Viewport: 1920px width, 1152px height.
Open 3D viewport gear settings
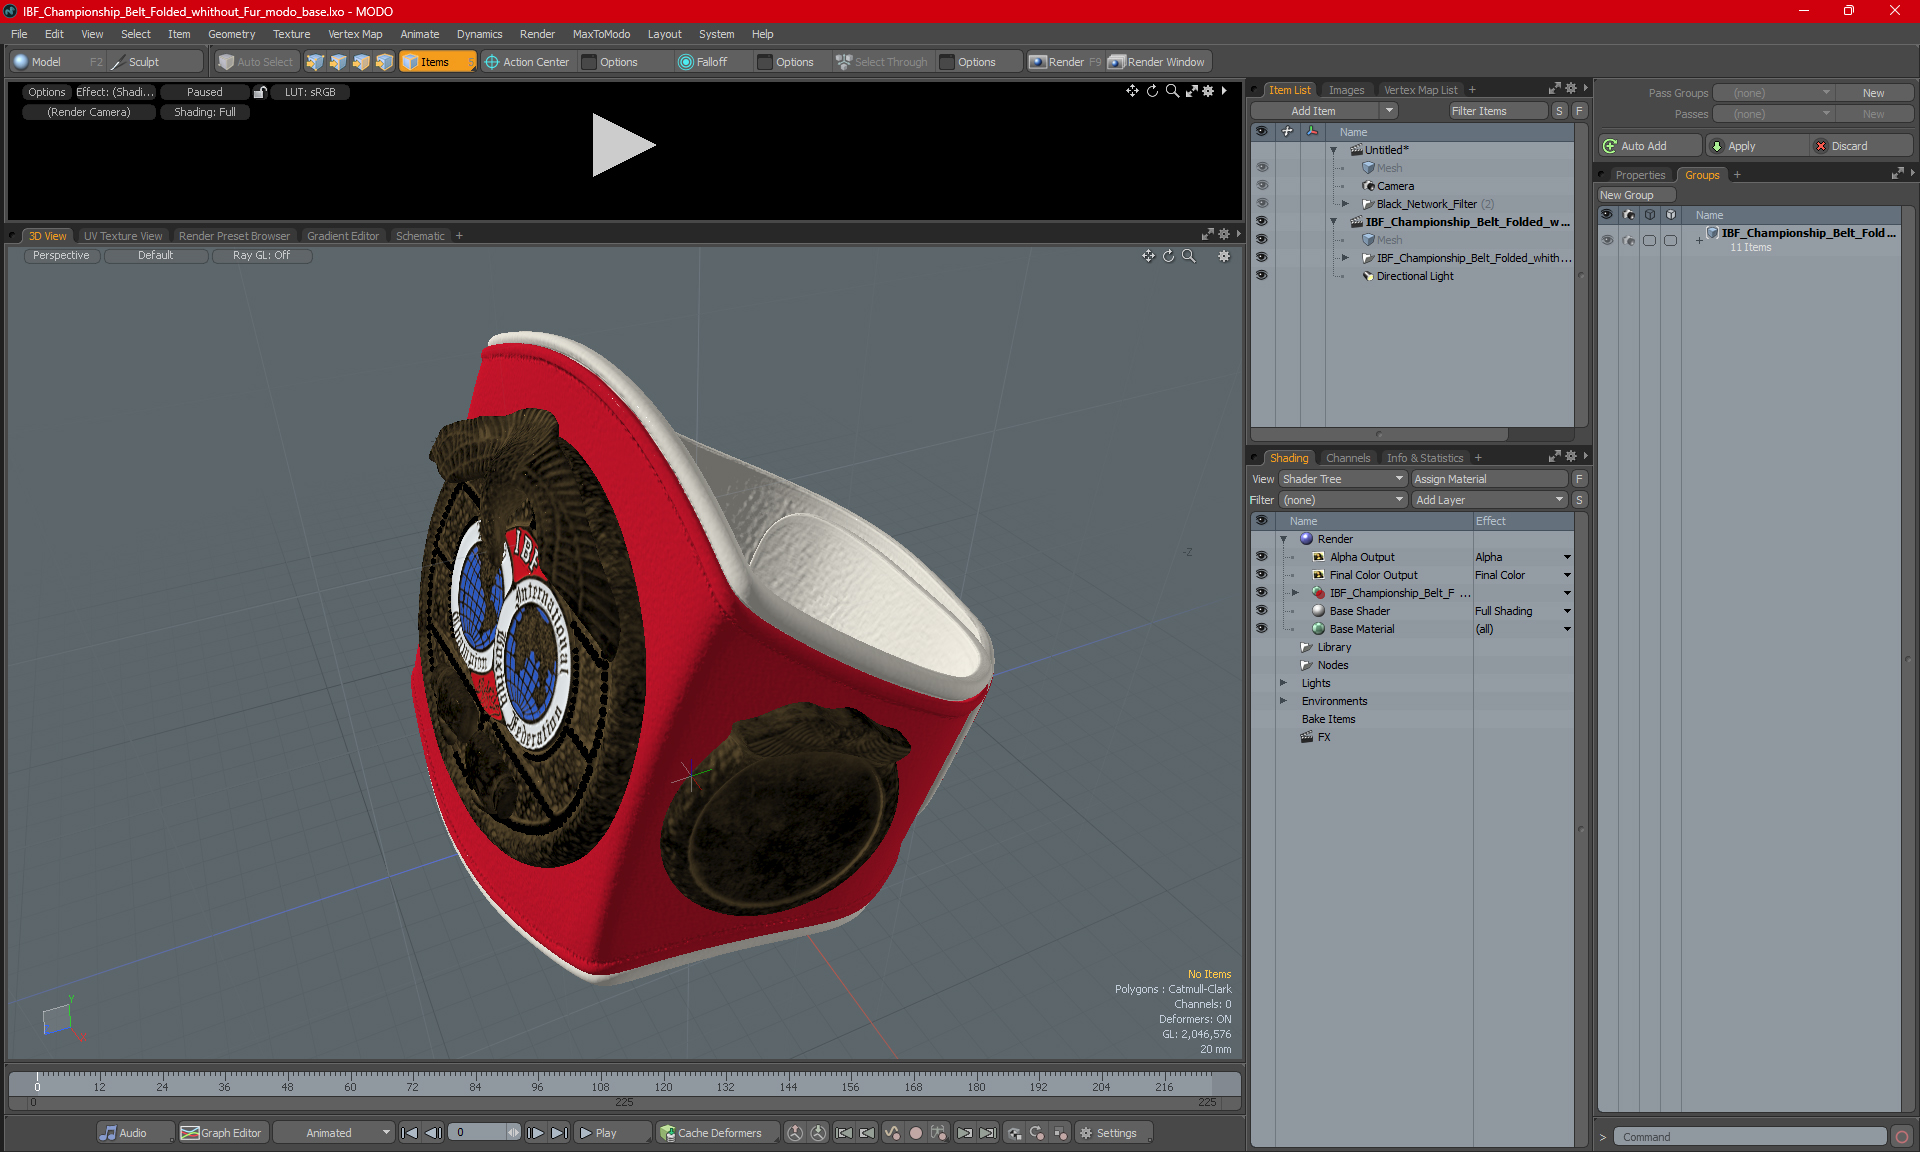point(1224,256)
